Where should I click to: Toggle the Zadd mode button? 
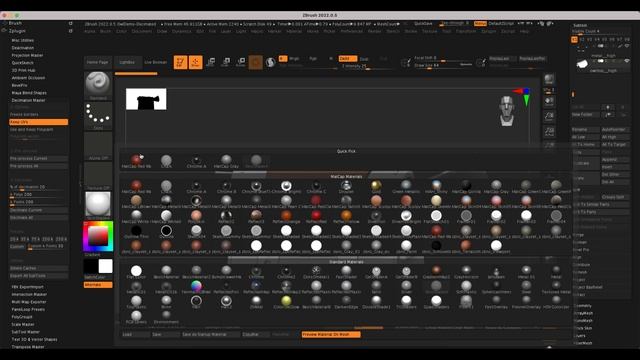[x=348, y=58]
